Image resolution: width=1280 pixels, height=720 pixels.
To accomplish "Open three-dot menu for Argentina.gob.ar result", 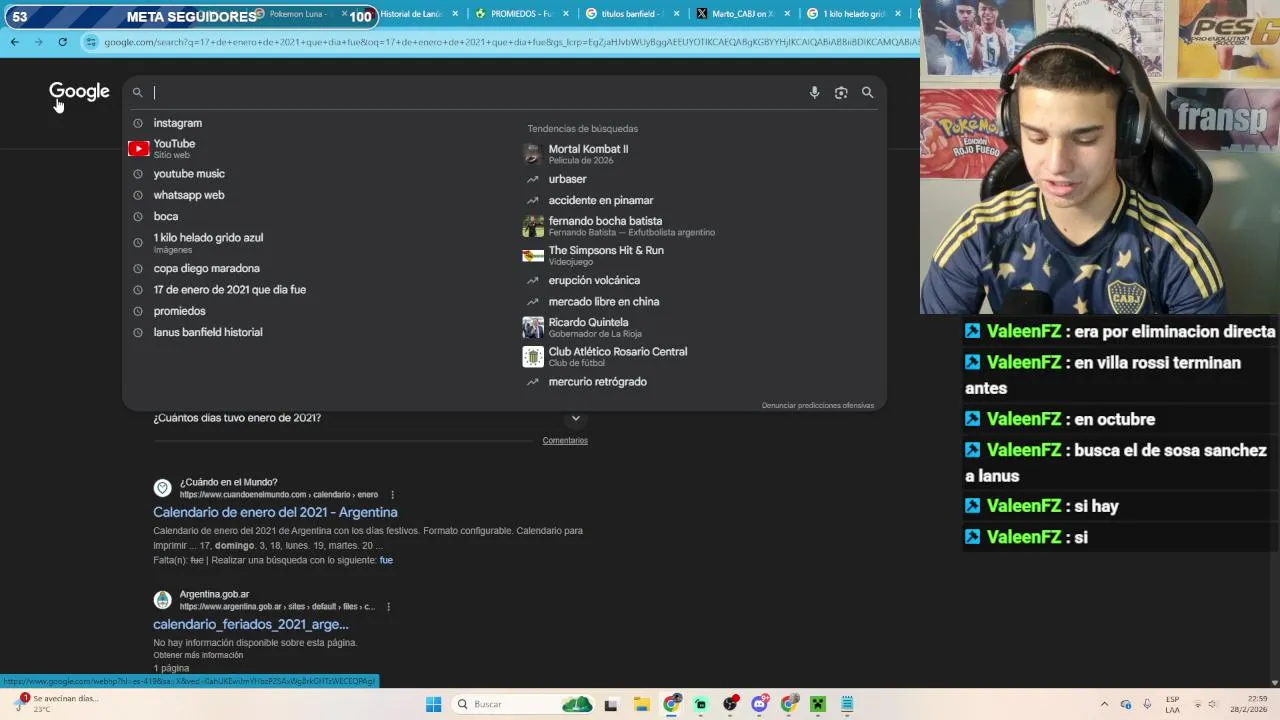I will [388, 606].
